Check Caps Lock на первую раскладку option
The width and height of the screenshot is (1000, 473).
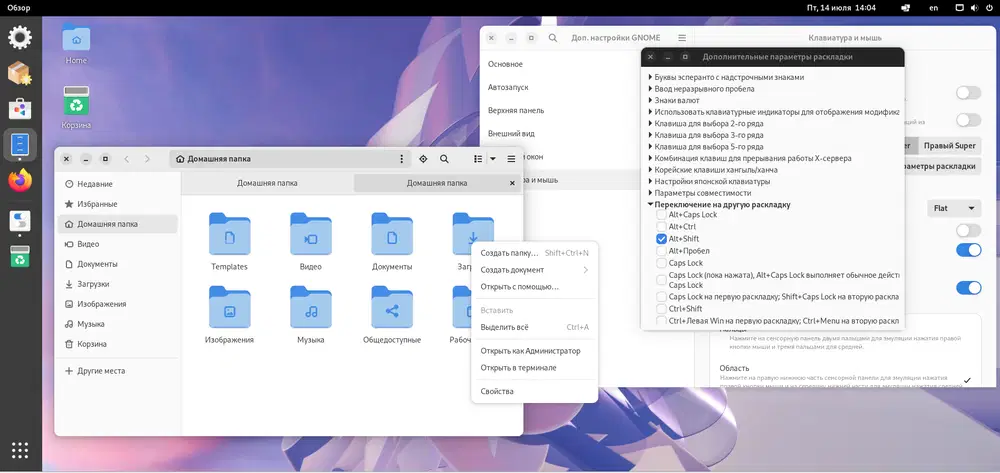tap(661, 297)
